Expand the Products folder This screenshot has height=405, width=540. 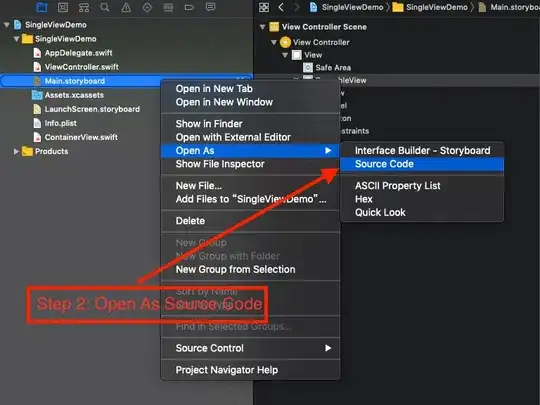pyautogui.click(x=16, y=151)
